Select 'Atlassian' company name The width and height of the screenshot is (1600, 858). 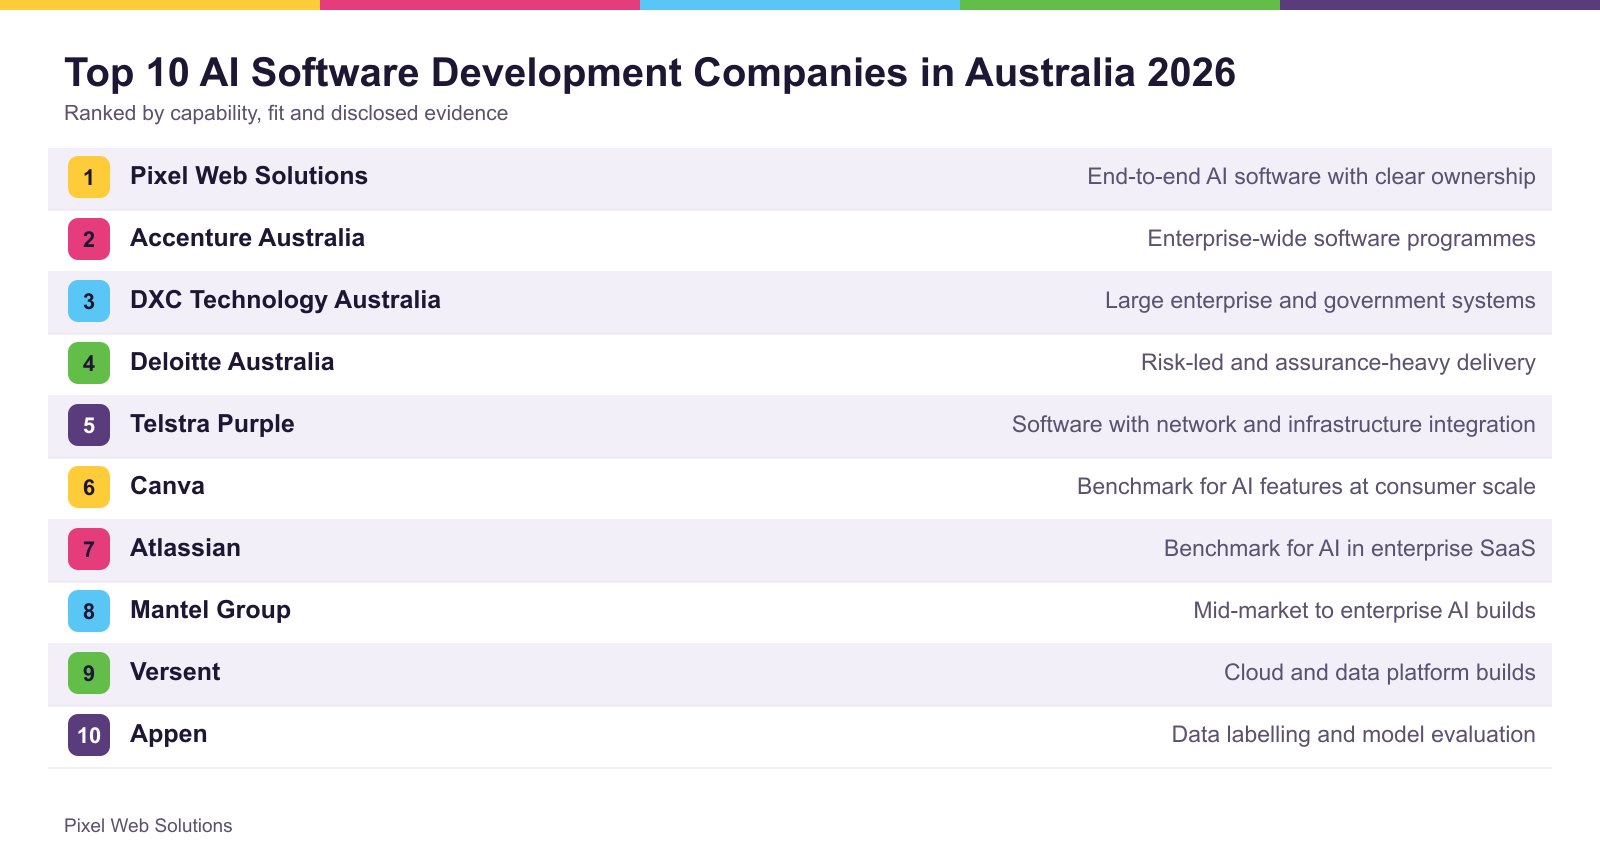pos(185,548)
